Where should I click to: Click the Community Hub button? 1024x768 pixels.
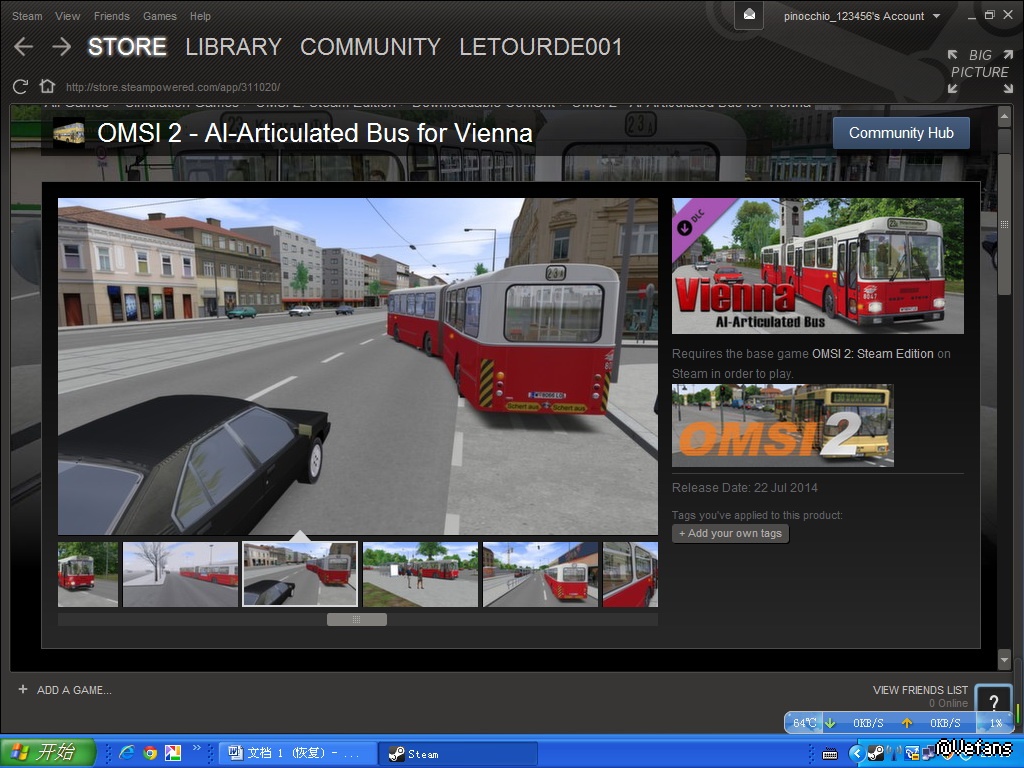[x=901, y=133]
